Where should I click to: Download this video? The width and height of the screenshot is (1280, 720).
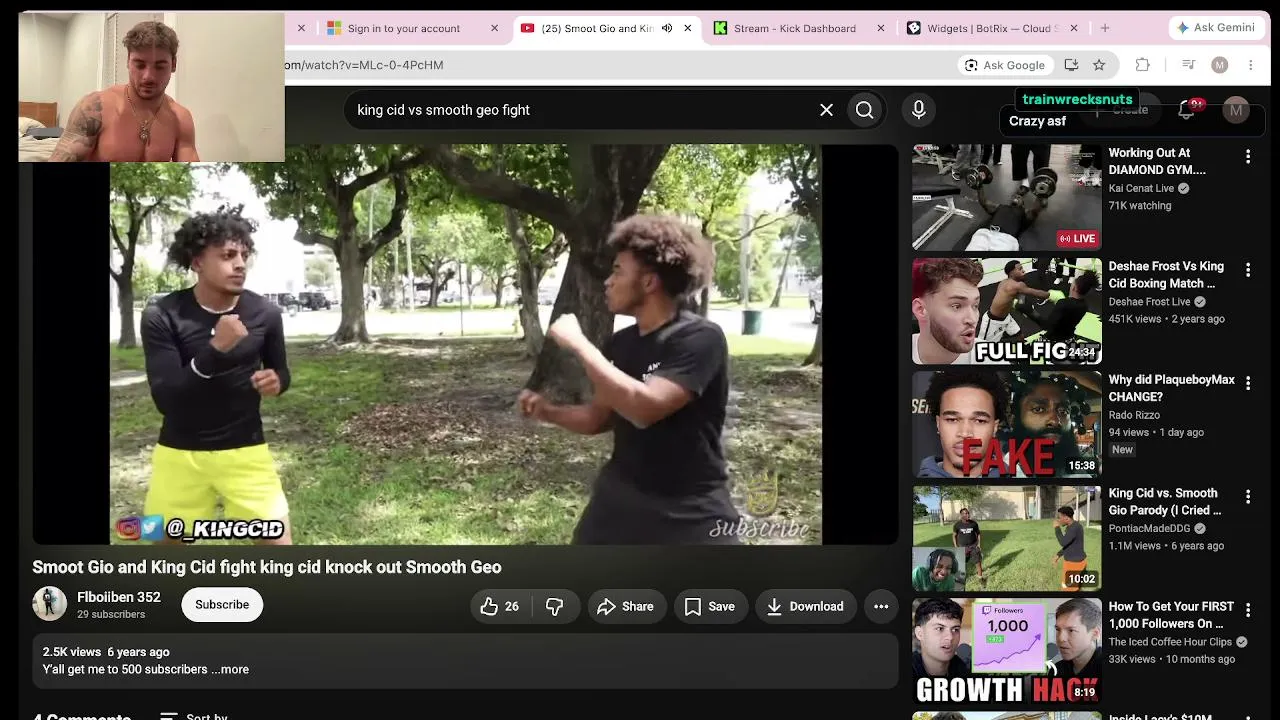point(805,606)
